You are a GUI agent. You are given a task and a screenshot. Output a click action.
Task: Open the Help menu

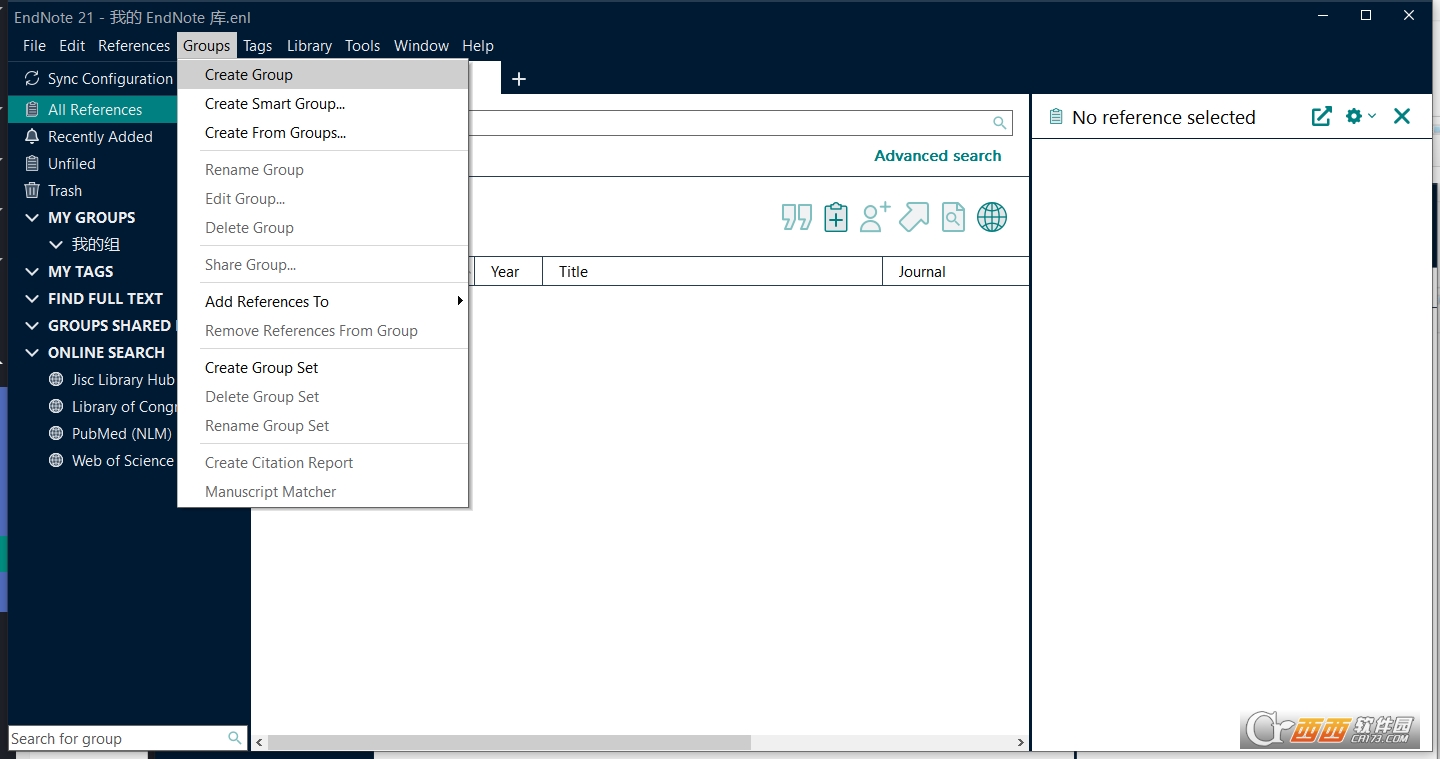click(478, 46)
